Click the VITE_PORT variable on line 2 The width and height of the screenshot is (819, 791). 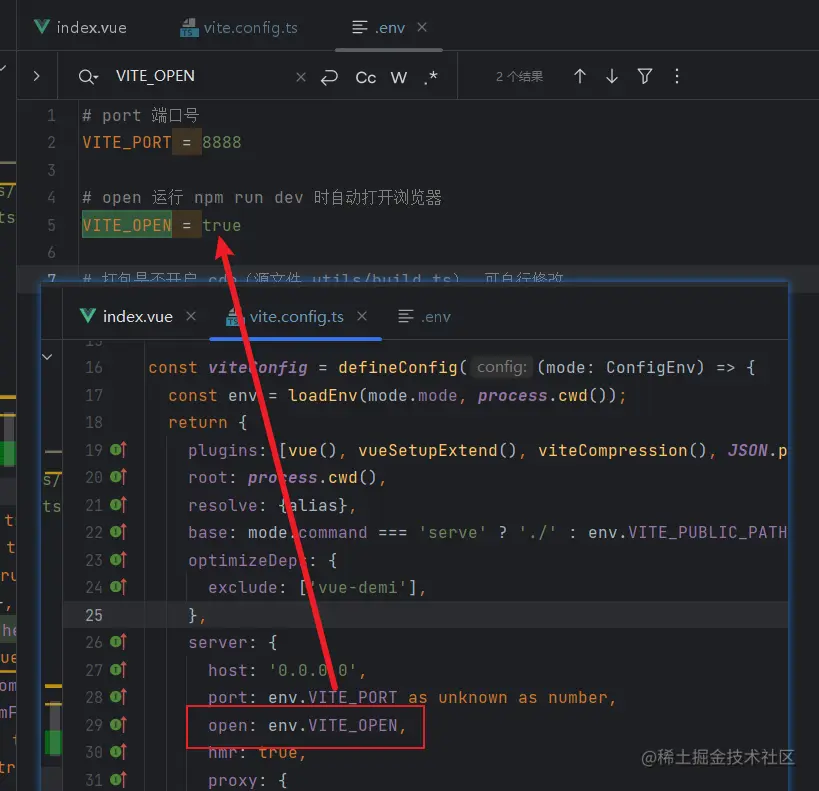click(x=127, y=142)
